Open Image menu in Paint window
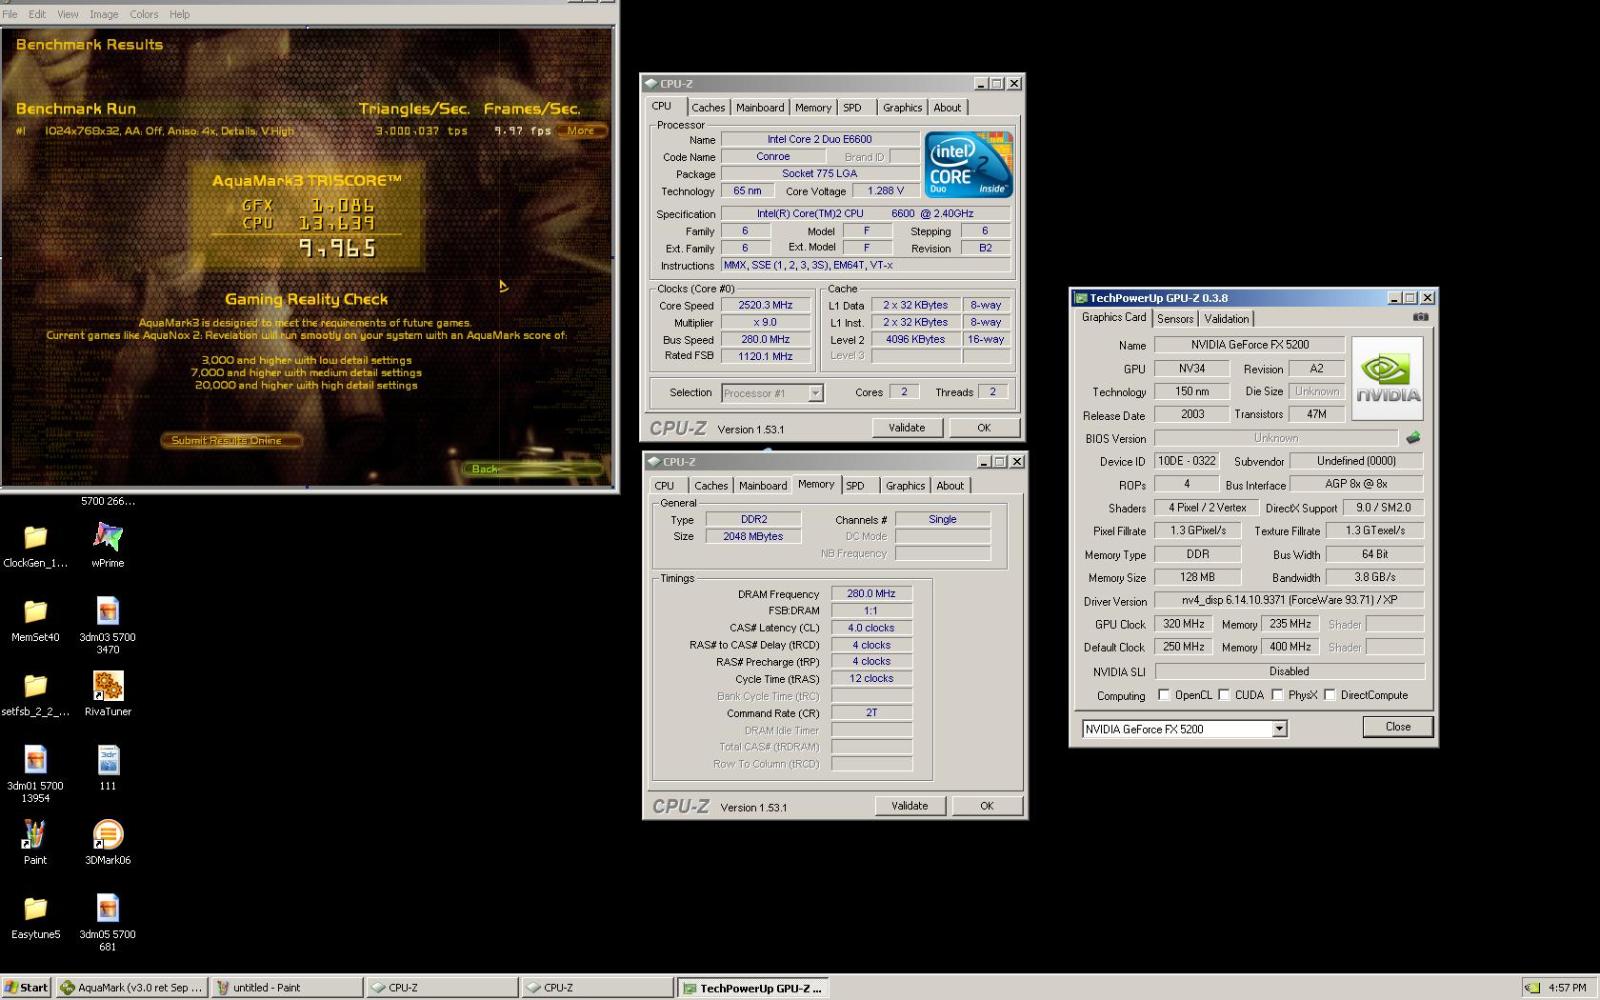 pos(104,14)
